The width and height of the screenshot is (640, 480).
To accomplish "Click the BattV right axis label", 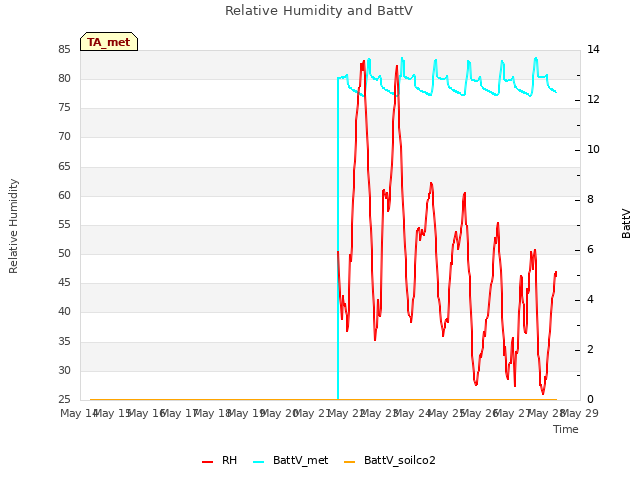I will pos(626,223).
